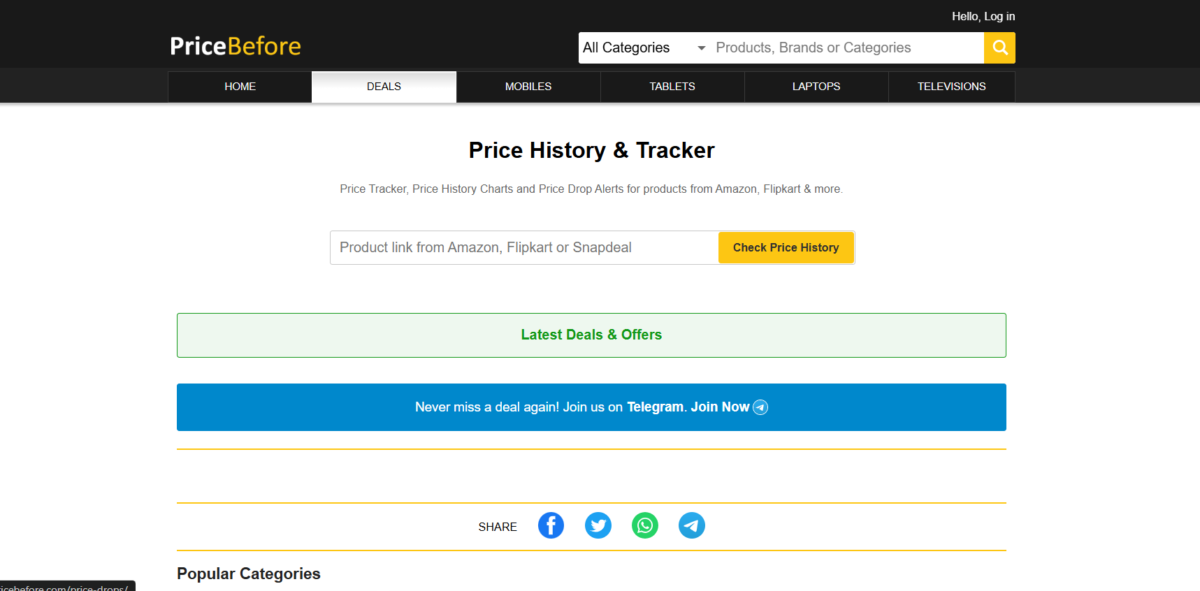
Task: Share via WhatsApp icon
Action: coord(645,525)
